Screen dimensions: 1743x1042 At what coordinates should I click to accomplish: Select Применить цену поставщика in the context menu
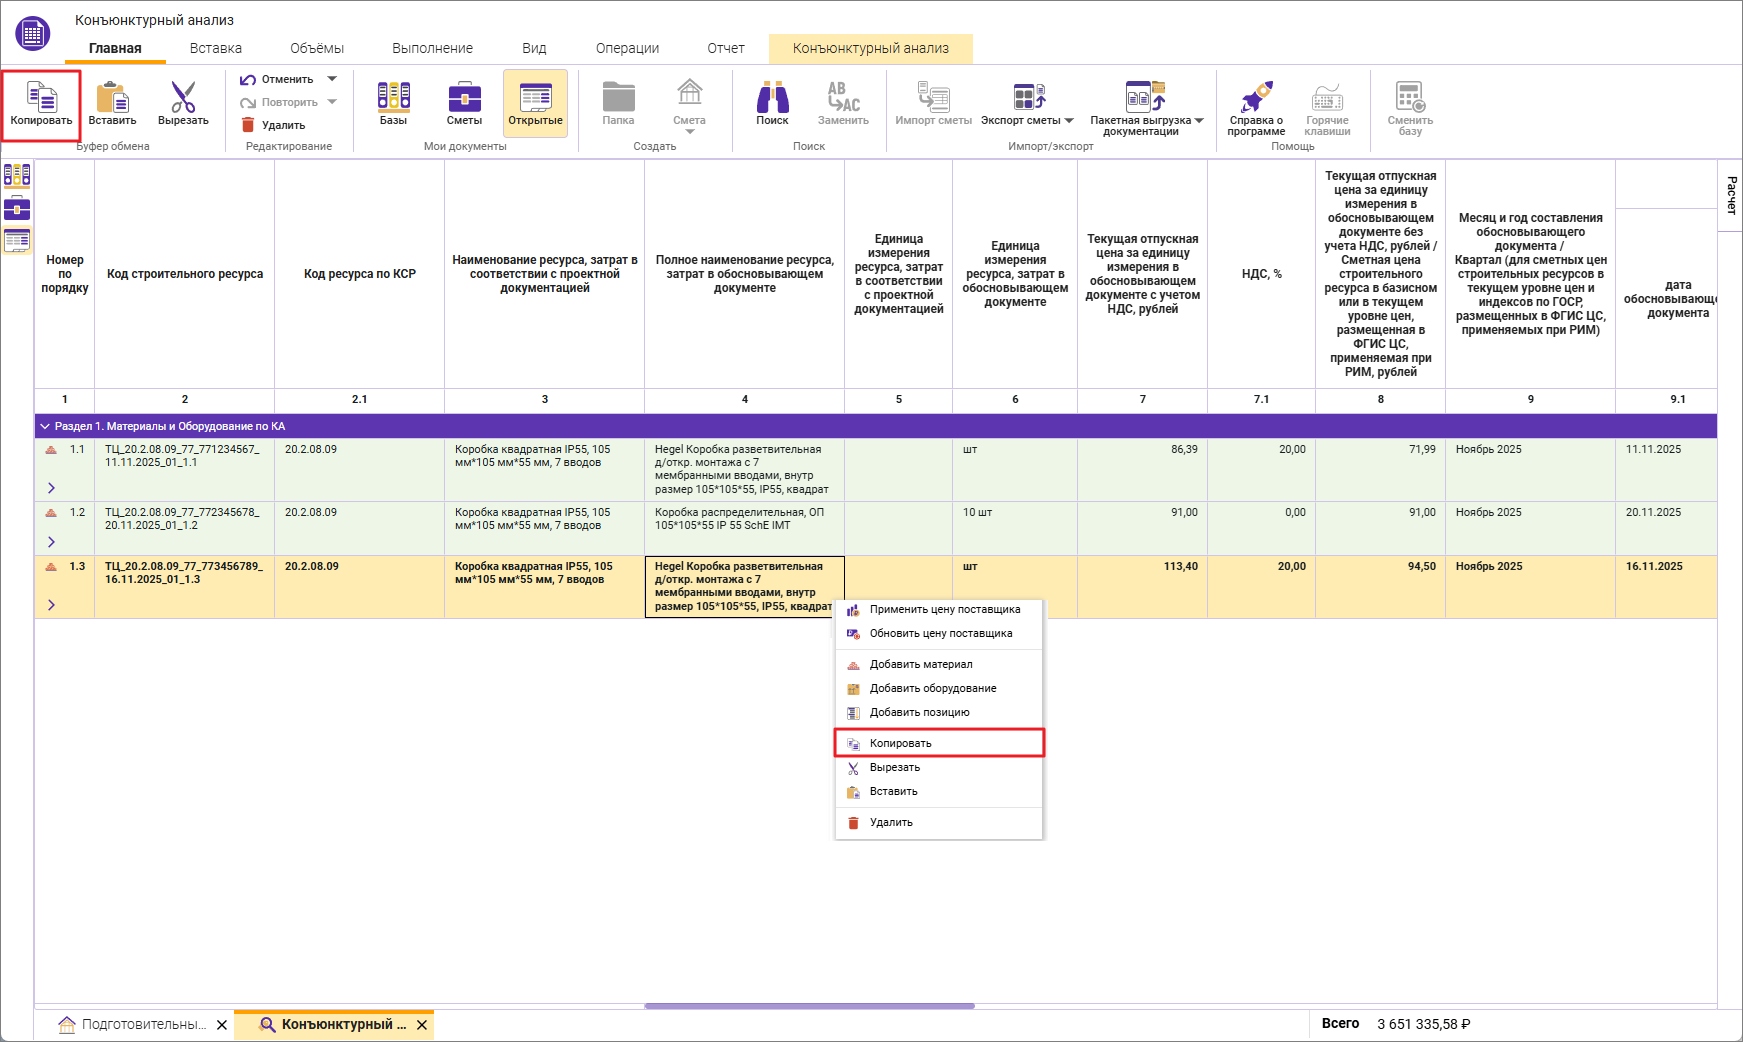[x=944, y=609]
